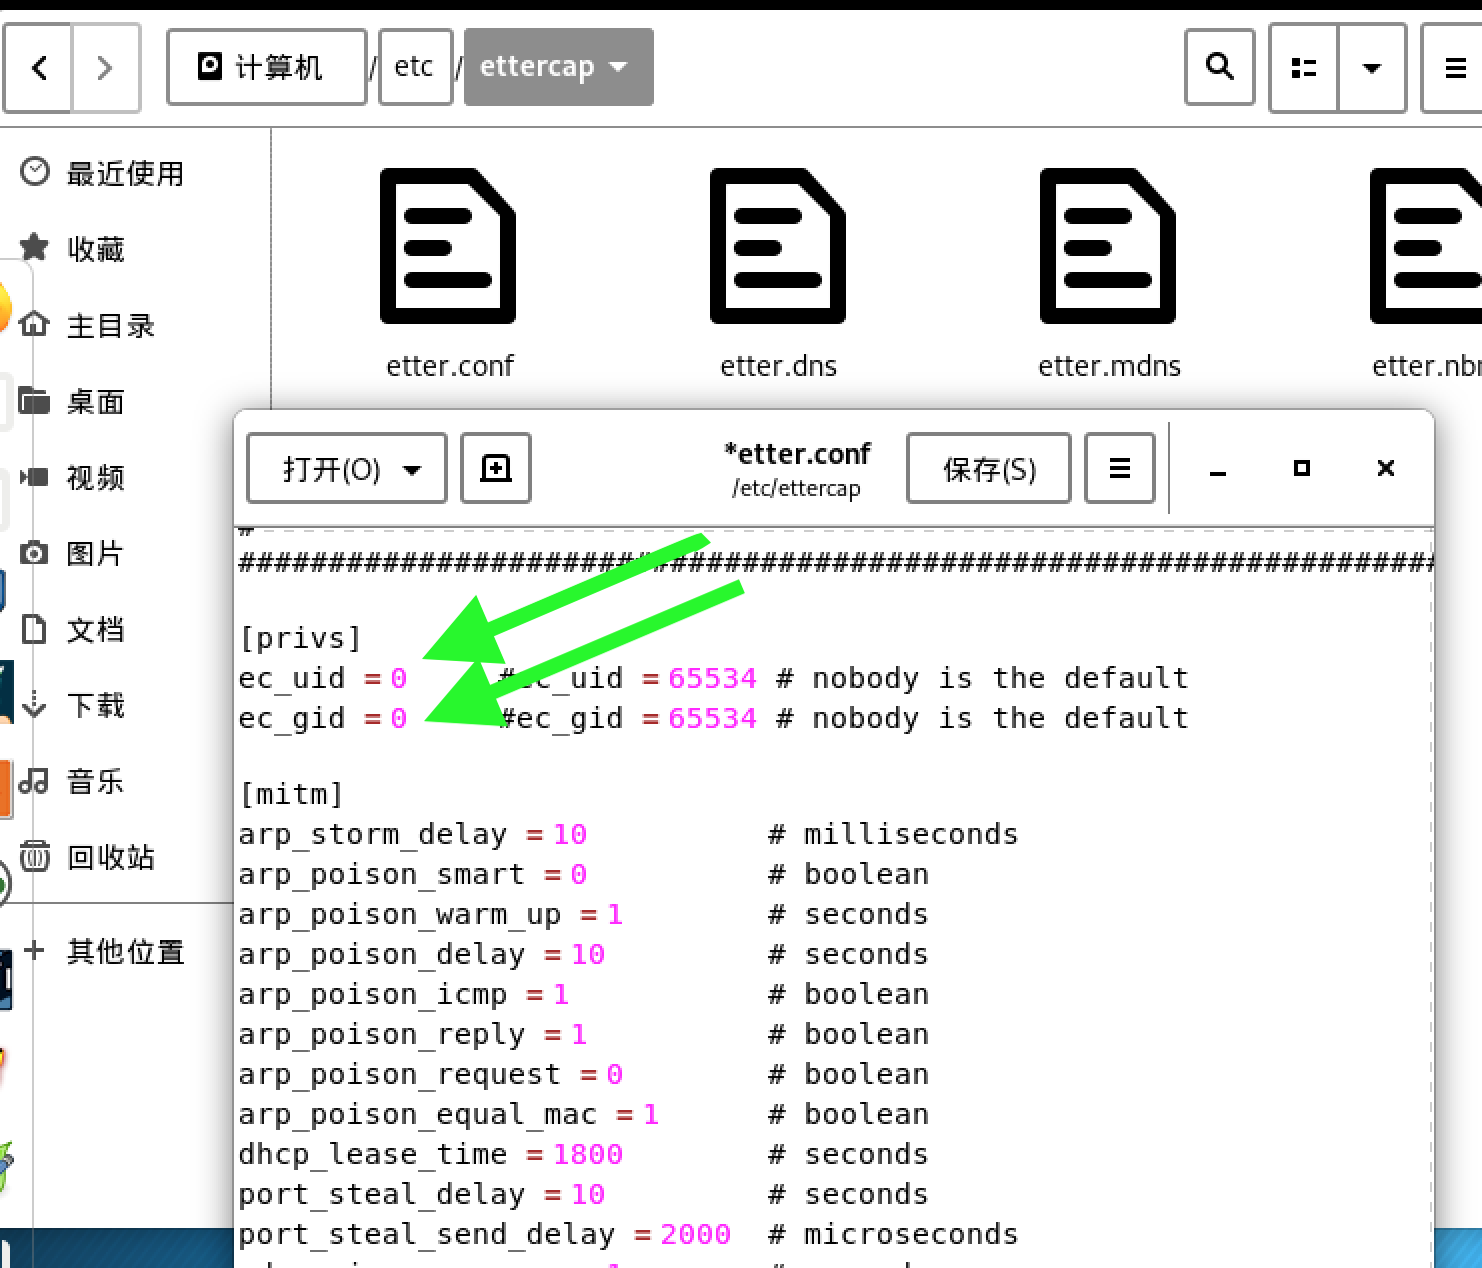Click the star icon beside 收藏
This screenshot has height=1268, width=1482.
34,247
